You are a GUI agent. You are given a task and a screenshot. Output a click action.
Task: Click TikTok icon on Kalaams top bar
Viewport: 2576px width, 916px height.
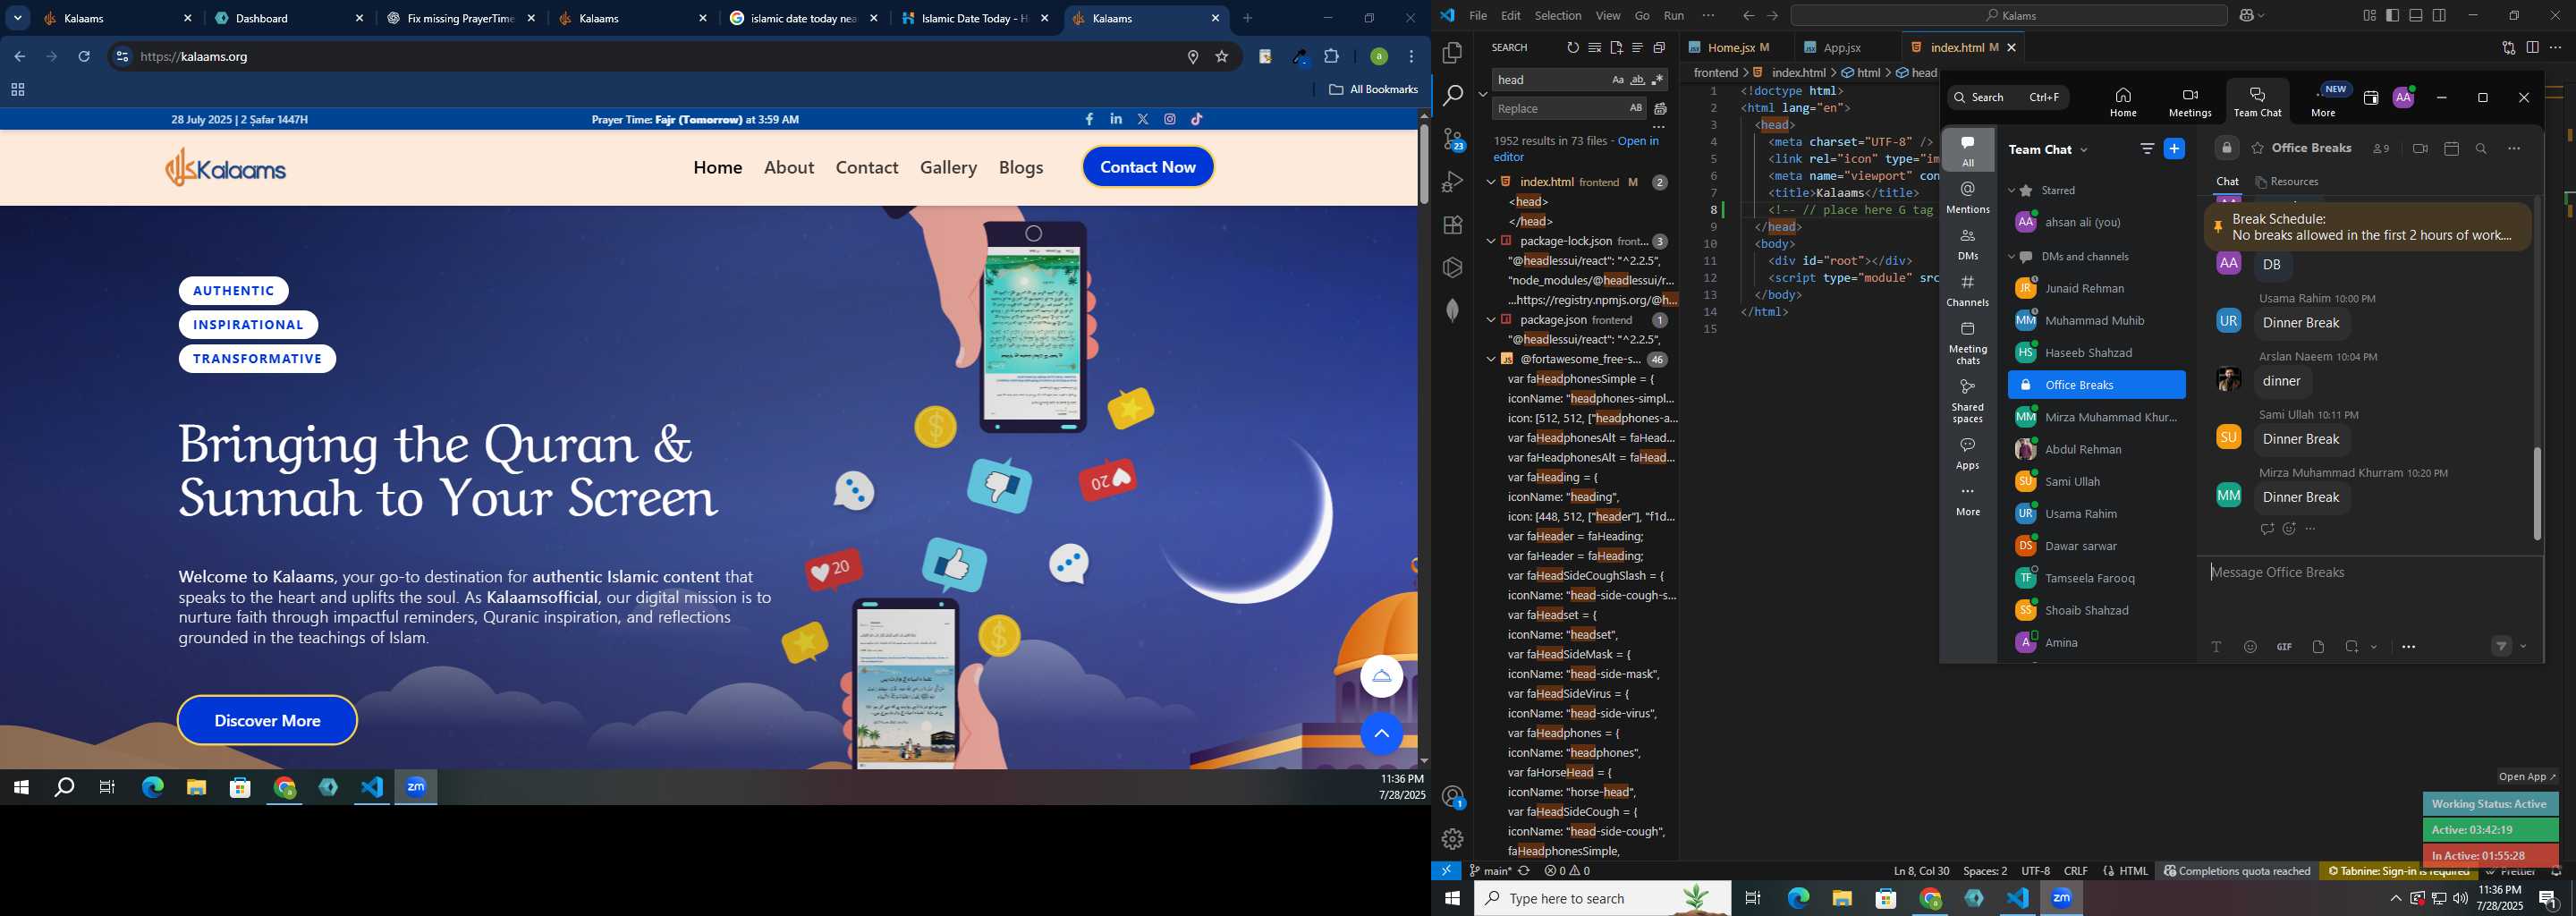[x=1197, y=119]
